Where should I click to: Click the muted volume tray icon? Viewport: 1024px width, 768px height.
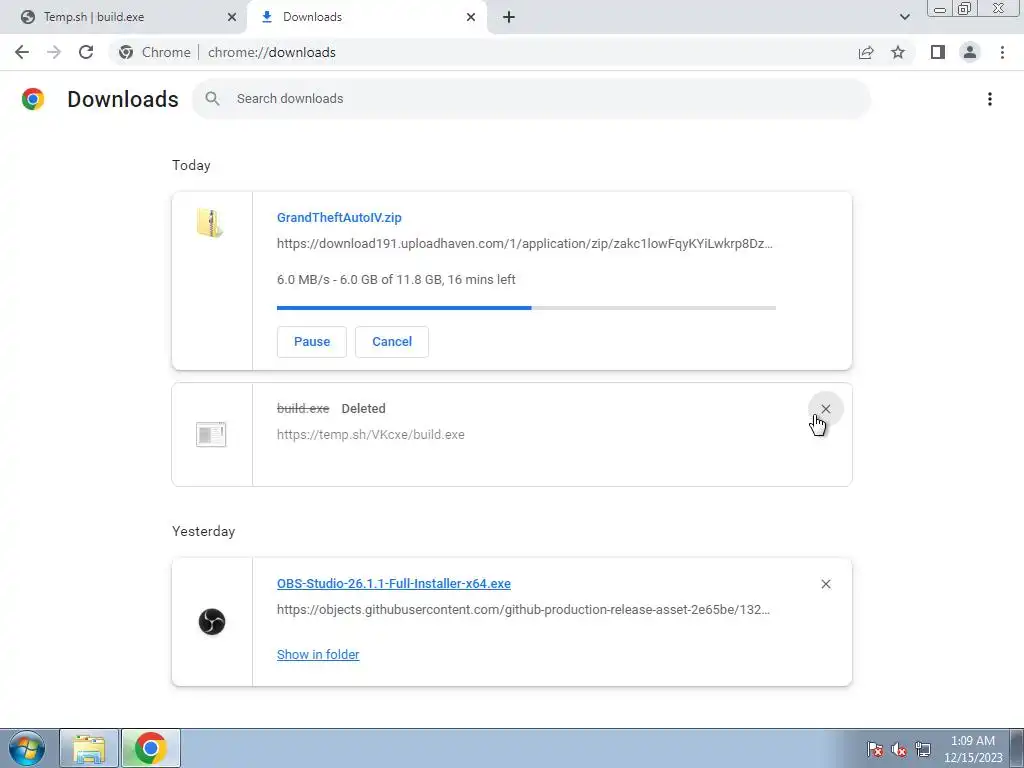click(x=899, y=749)
